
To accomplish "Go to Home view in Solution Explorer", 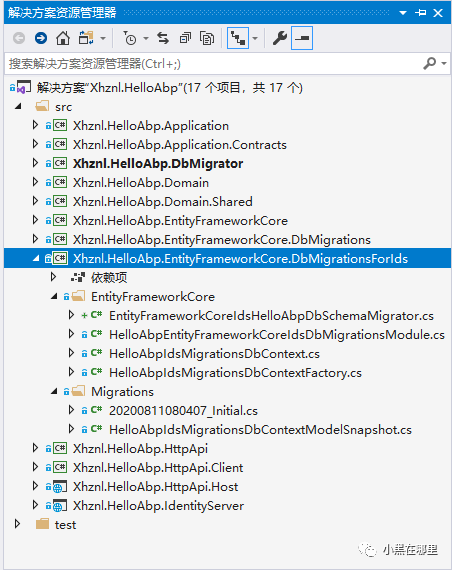I will point(63,38).
